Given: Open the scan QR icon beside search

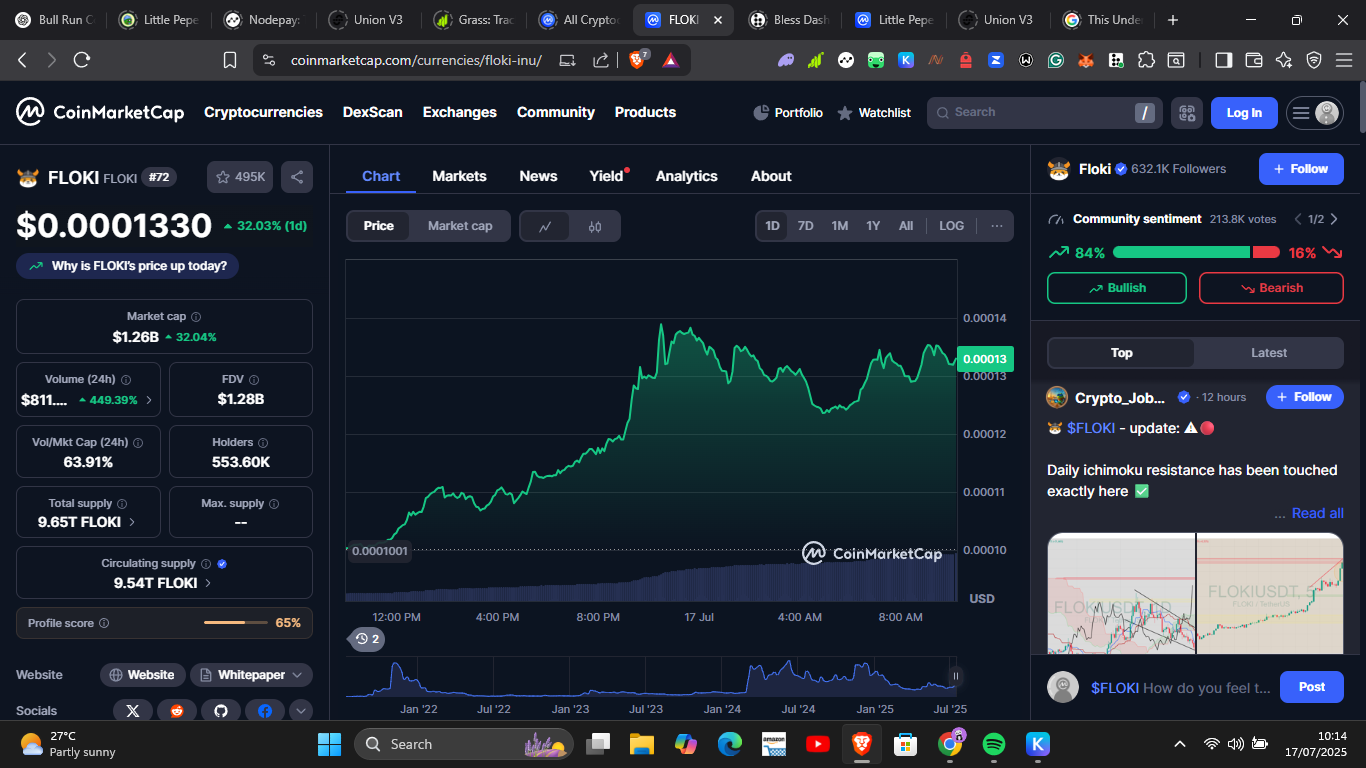Looking at the screenshot, I should click(x=1187, y=113).
